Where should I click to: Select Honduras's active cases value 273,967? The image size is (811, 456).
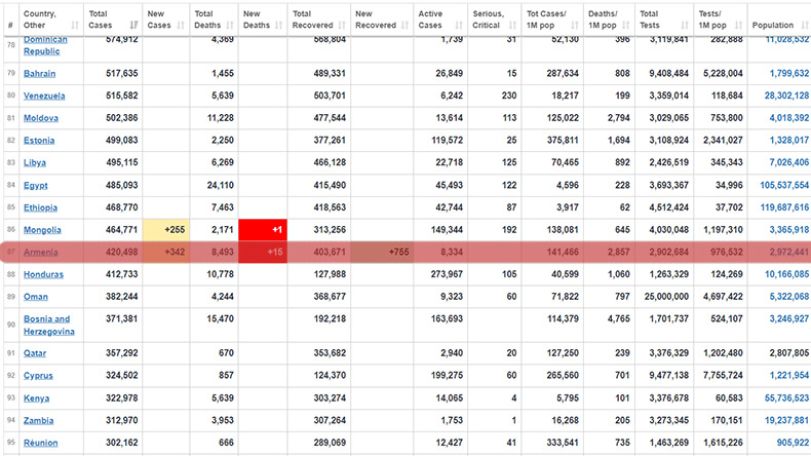click(447, 274)
